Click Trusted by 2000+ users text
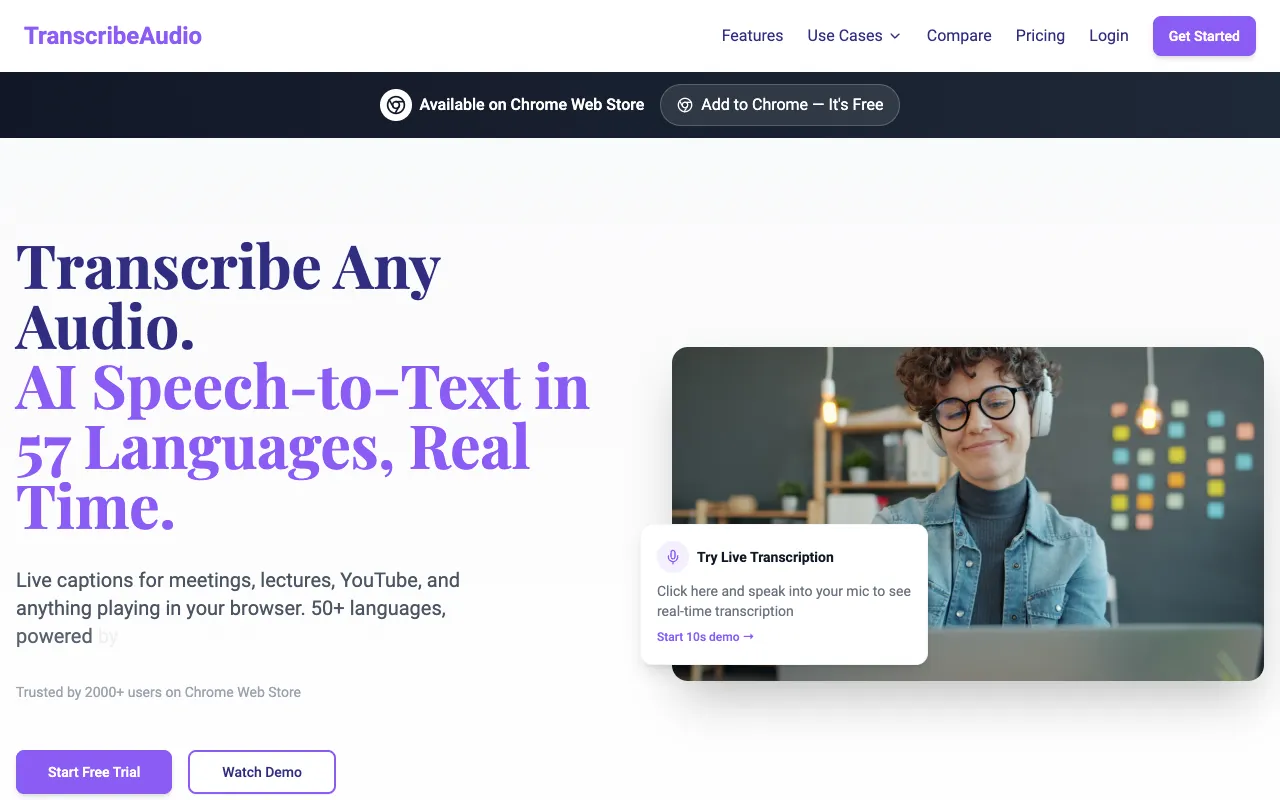Image resolution: width=1280 pixels, height=800 pixels. (158, 692)
